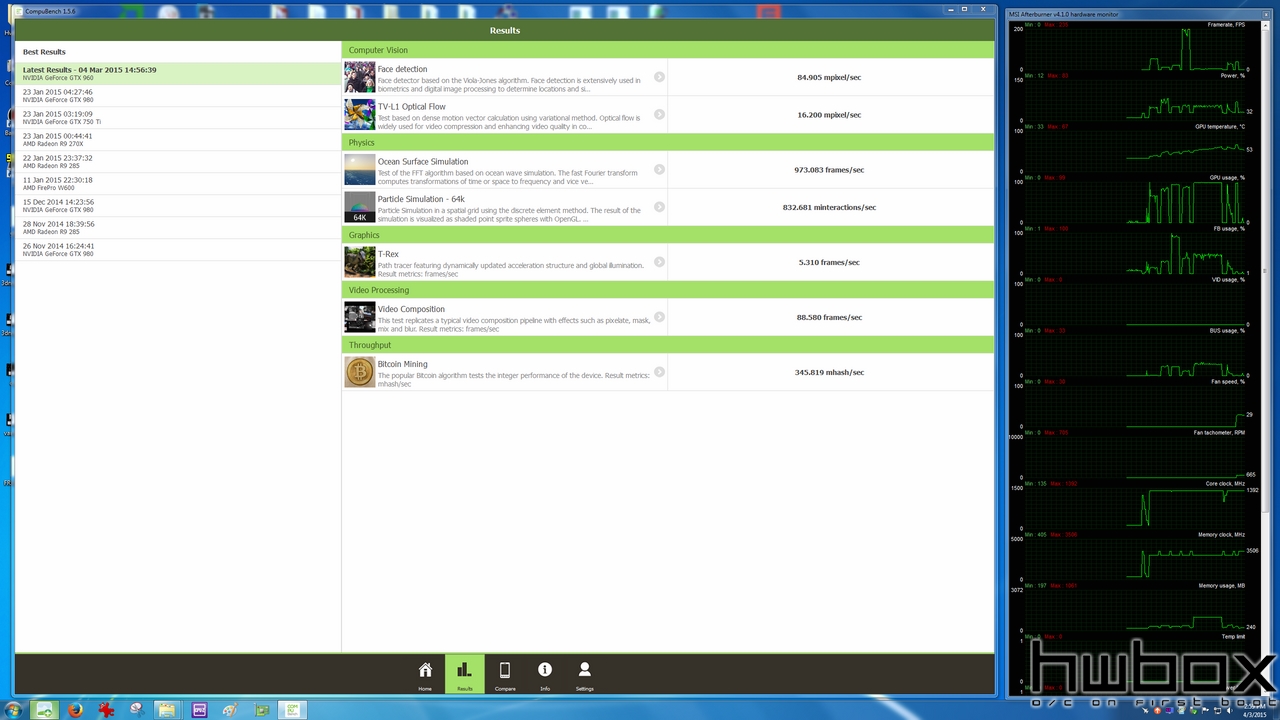Open the file explorer taskbar icon
The width and height of the screenshot is (1280, 720).
point(167,710)
